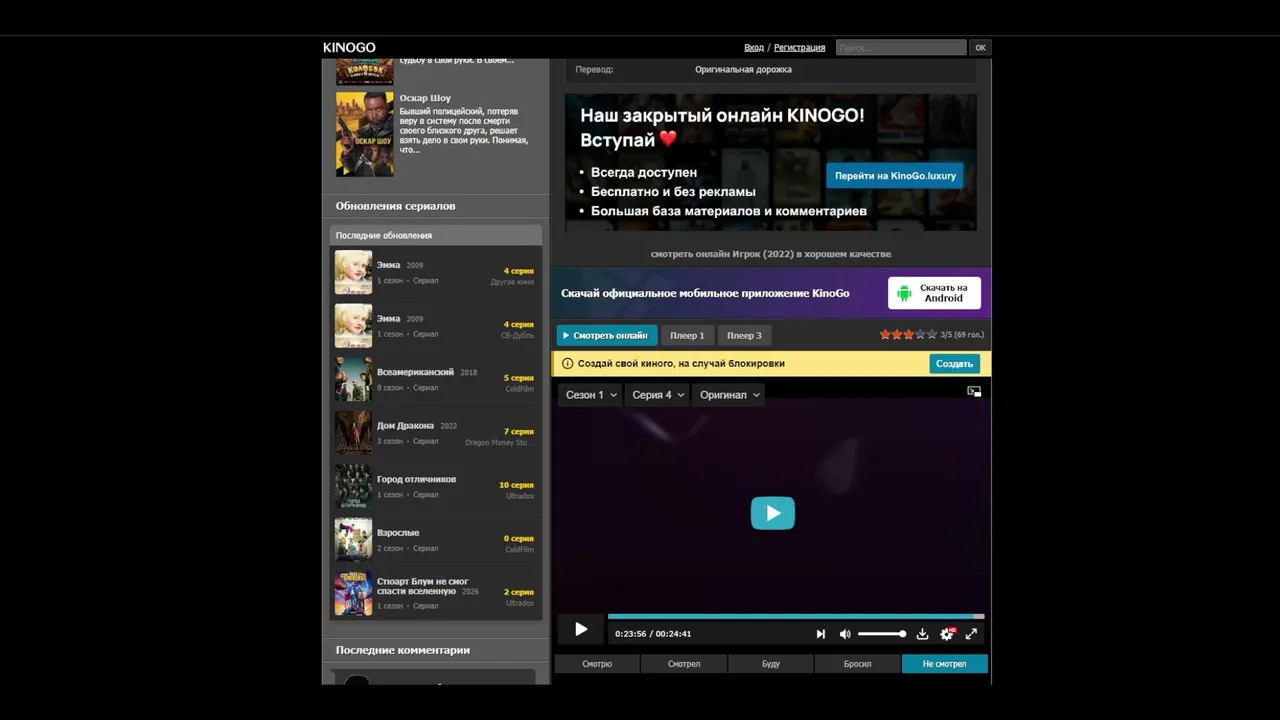Screen dimensions: 1280x720
Task: Click the 10 серия label for Город отличников
Action: tap(517, 485)
